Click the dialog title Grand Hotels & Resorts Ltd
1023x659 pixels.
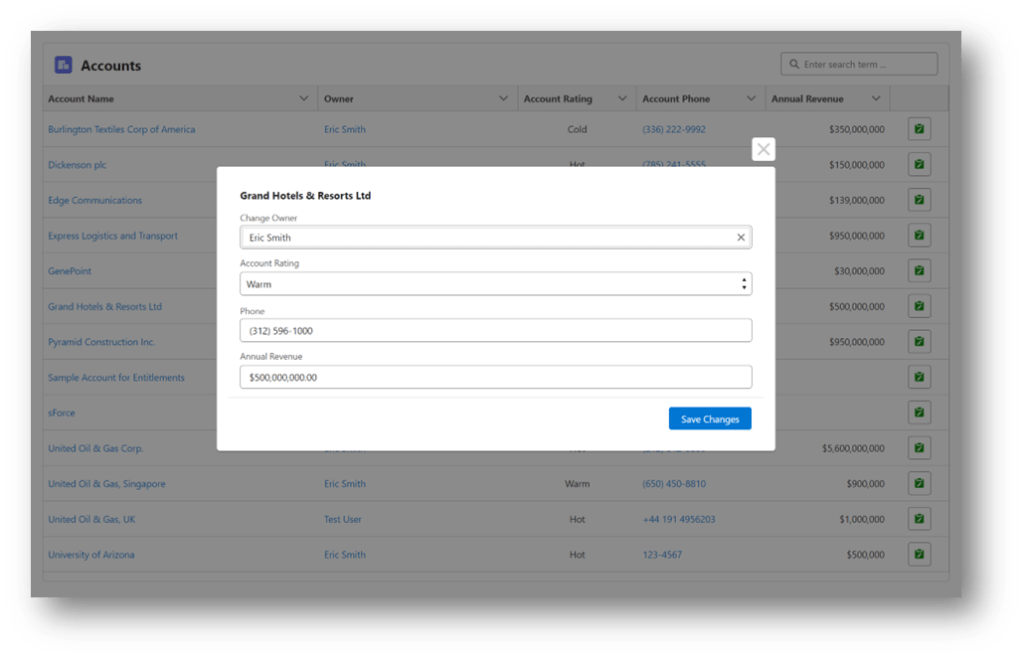tap(305, 195)
